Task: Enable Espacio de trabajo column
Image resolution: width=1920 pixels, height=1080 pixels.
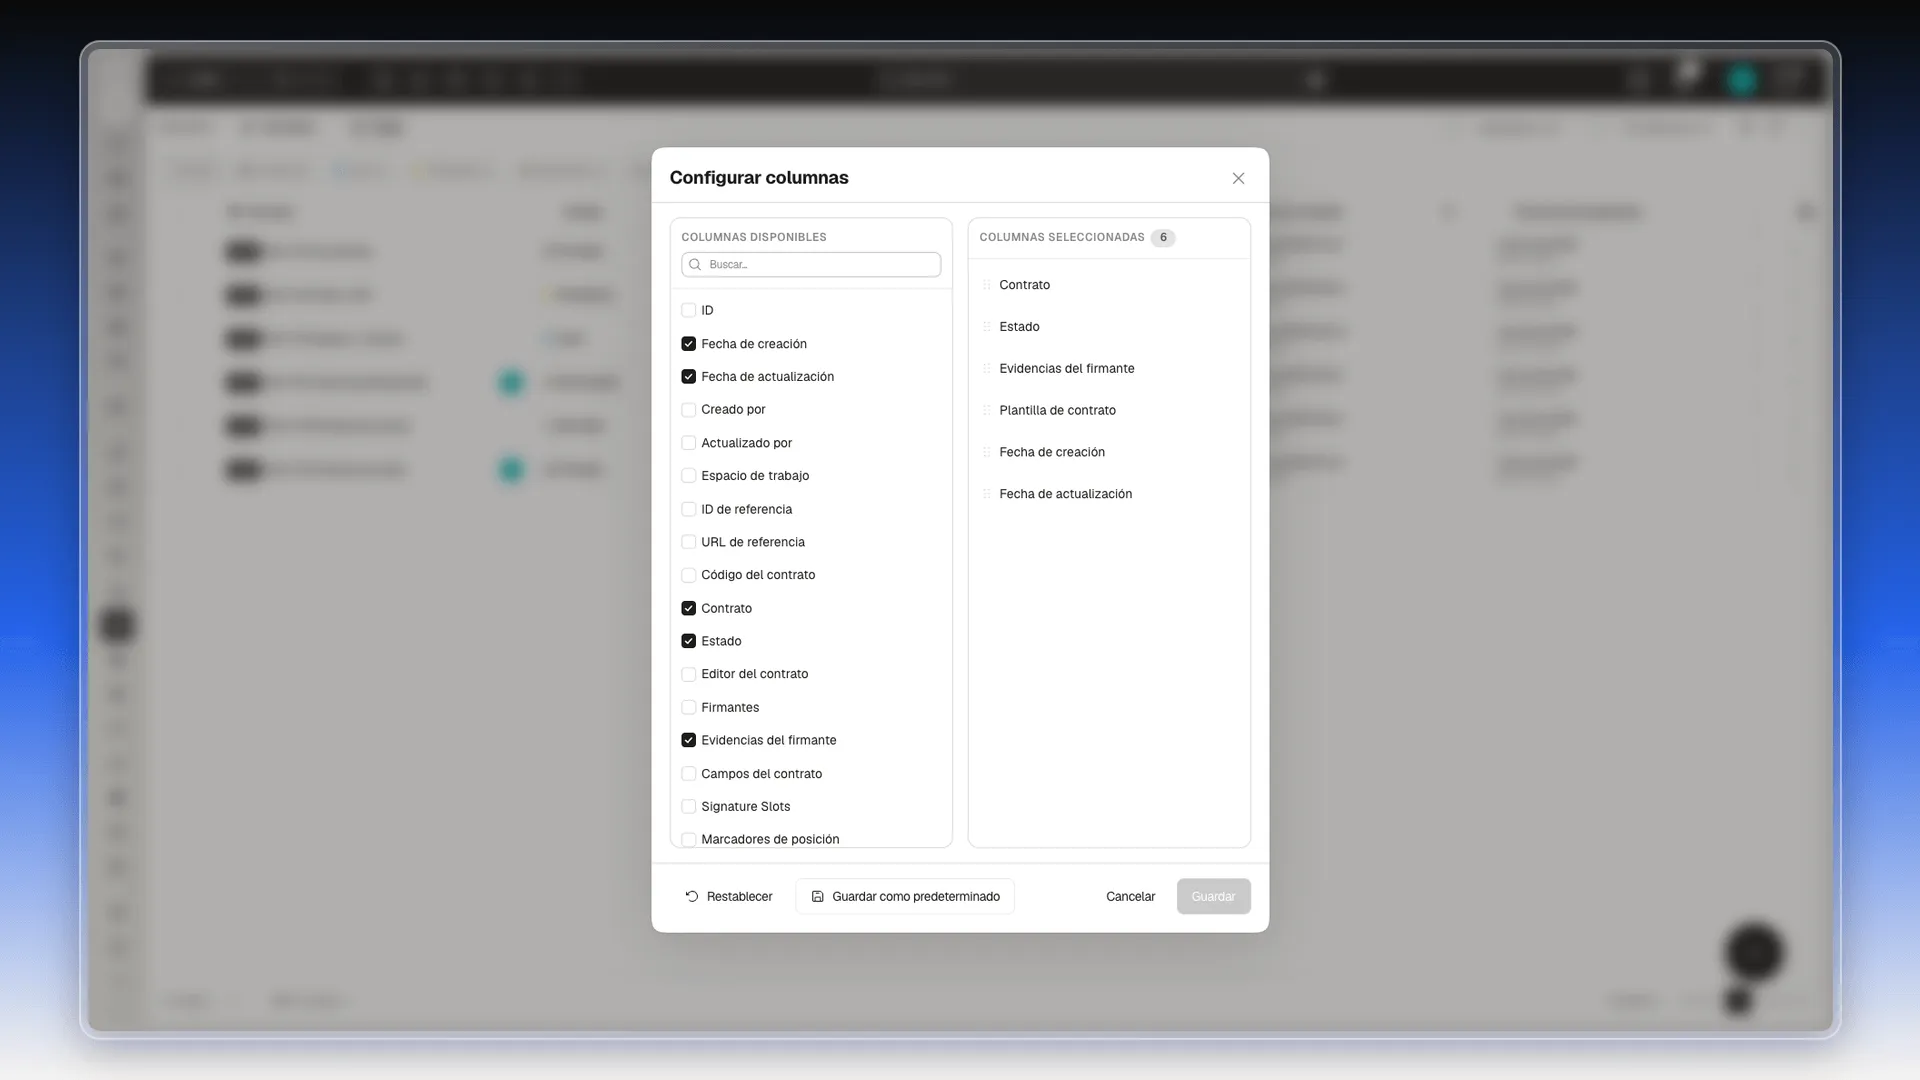Action: coord(688,476)
